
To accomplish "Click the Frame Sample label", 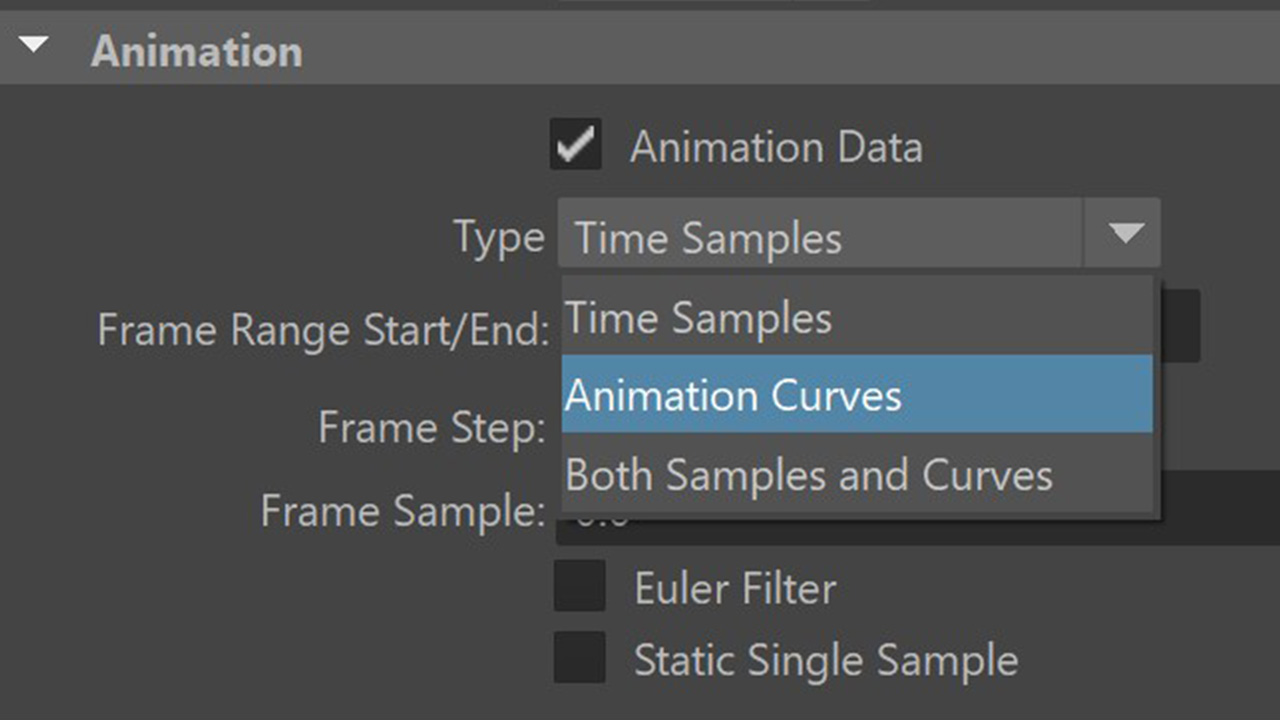I will pyautogui.click(x=403, y=512).
